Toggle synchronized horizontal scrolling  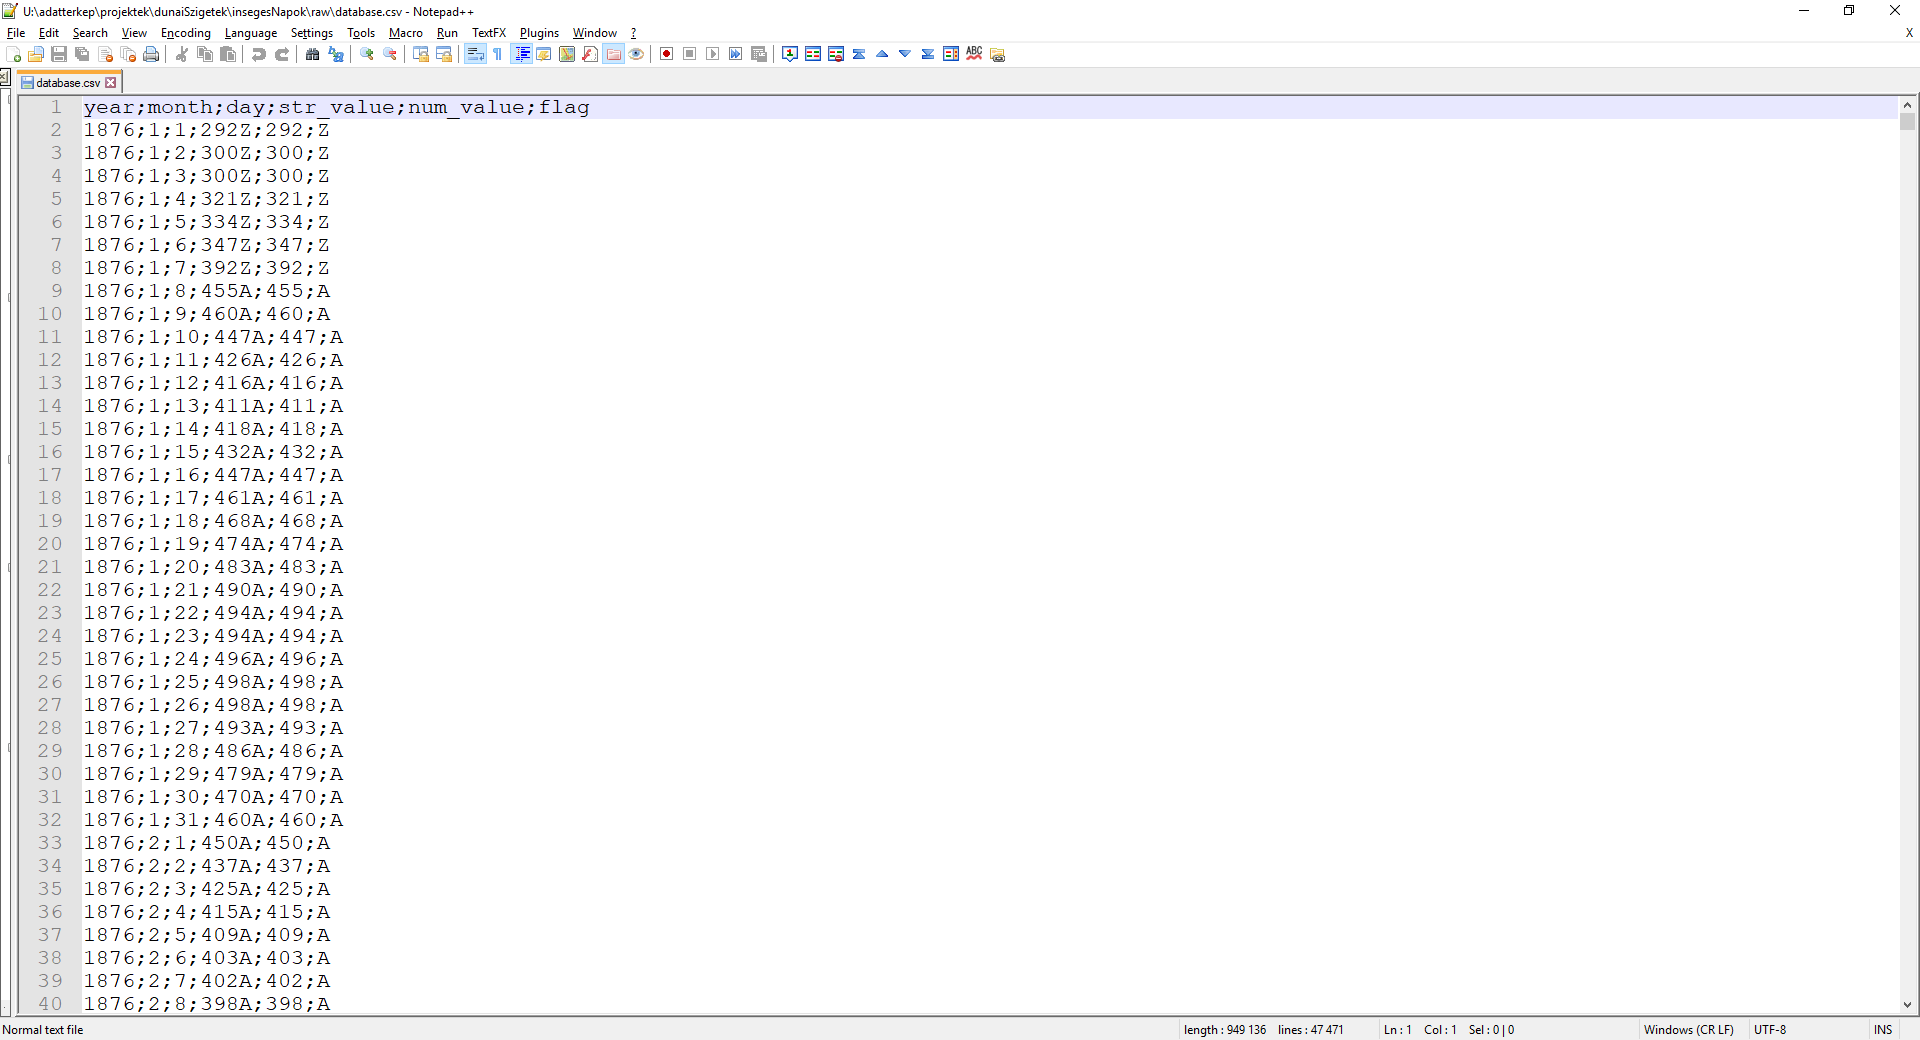click(x=444, y=54)
